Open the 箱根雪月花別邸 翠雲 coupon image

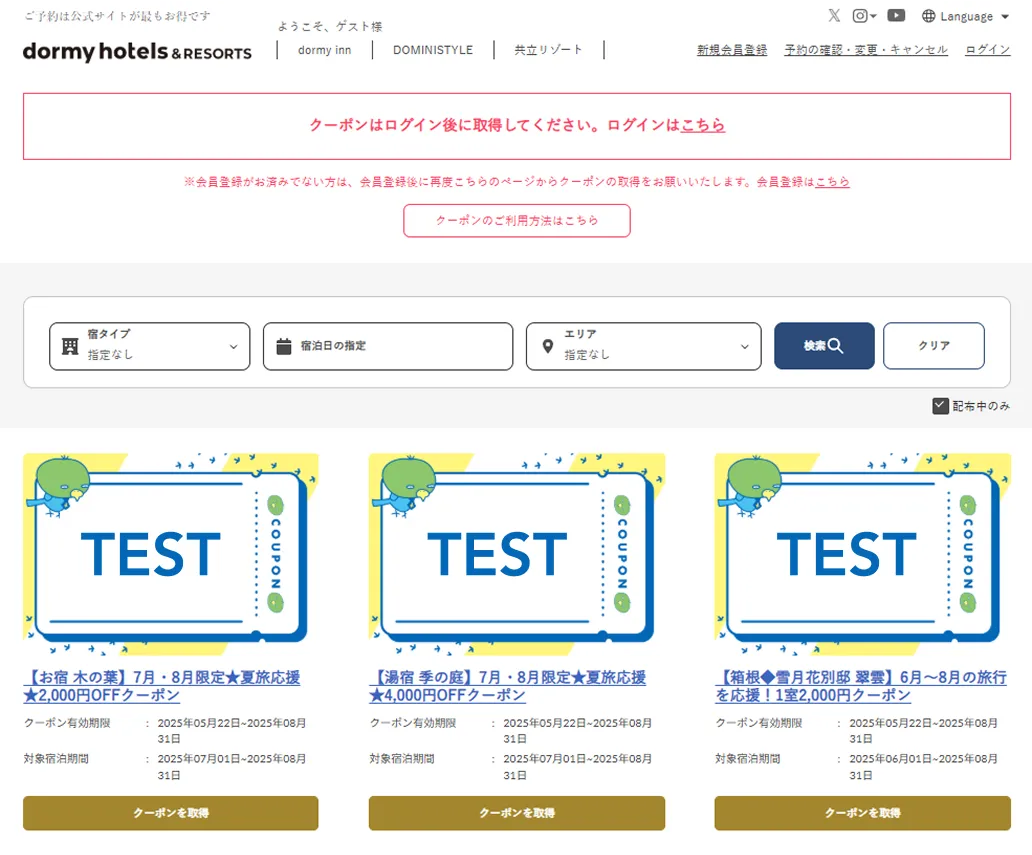click(x=863, y=554)
